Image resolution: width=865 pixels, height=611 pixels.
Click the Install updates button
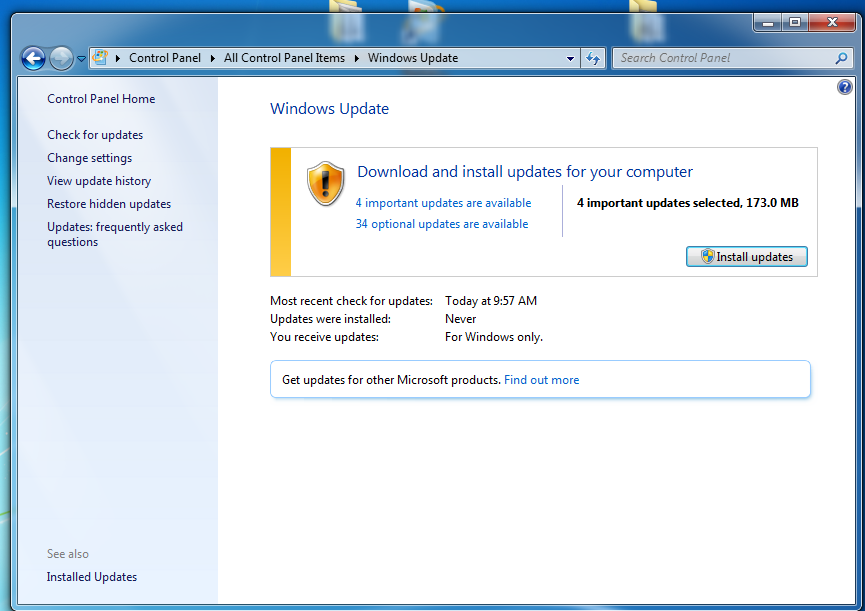click(x=746, y=257)
